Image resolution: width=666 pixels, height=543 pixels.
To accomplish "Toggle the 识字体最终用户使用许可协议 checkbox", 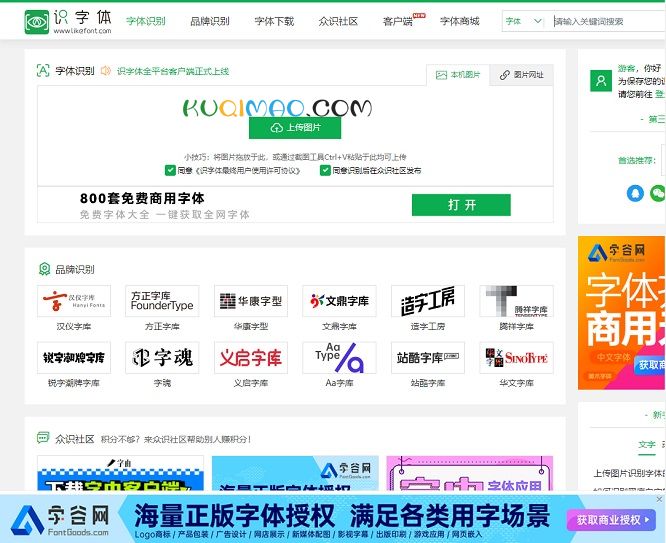I will [170, 170].
